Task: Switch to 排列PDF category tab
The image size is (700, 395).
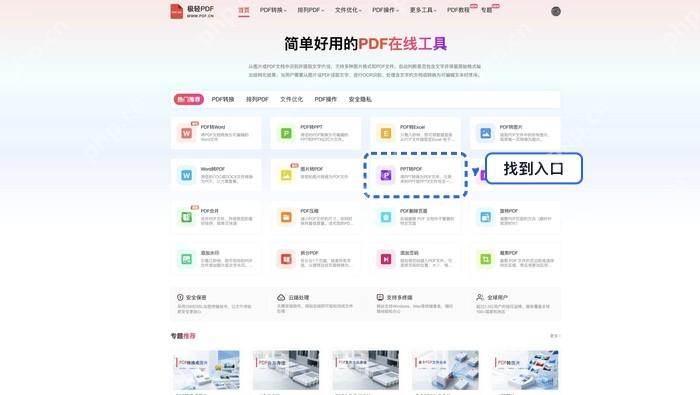Action: coord(257,99)
